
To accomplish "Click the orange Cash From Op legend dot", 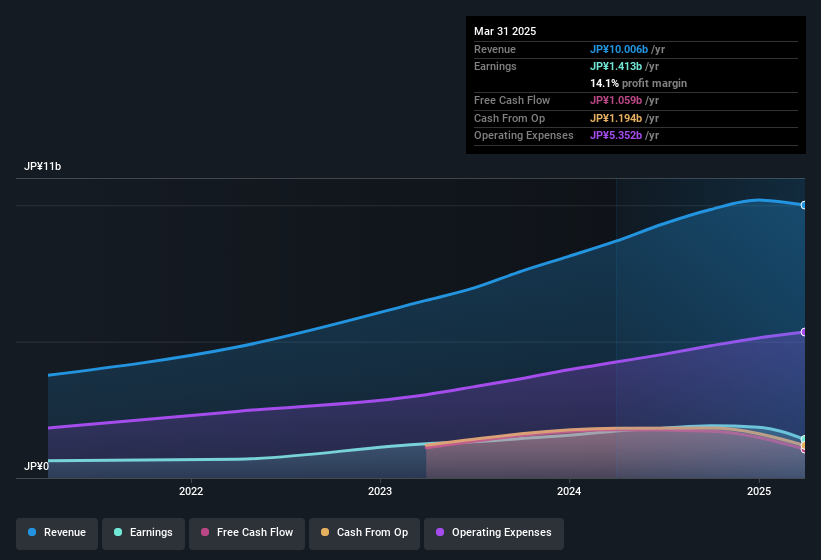I will tap(325, 532).
